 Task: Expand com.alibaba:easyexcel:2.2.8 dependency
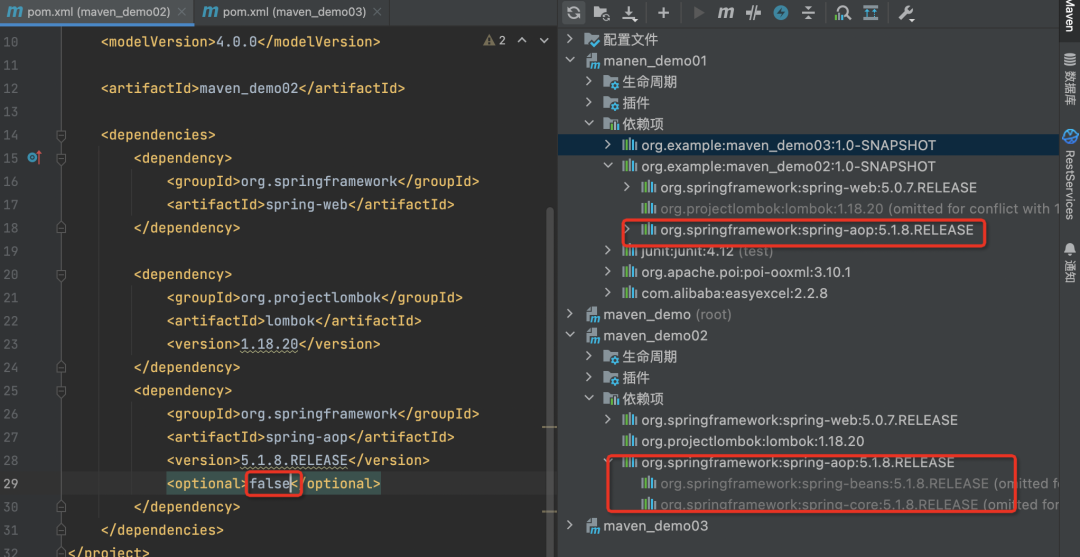pos(608,293)
